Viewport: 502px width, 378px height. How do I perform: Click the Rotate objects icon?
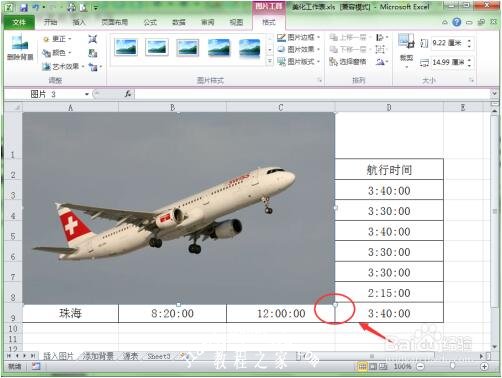(381, 62)
